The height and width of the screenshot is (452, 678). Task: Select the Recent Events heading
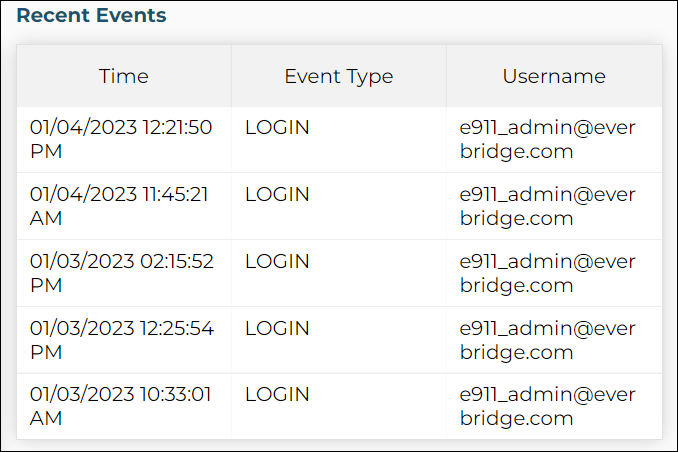91,15
